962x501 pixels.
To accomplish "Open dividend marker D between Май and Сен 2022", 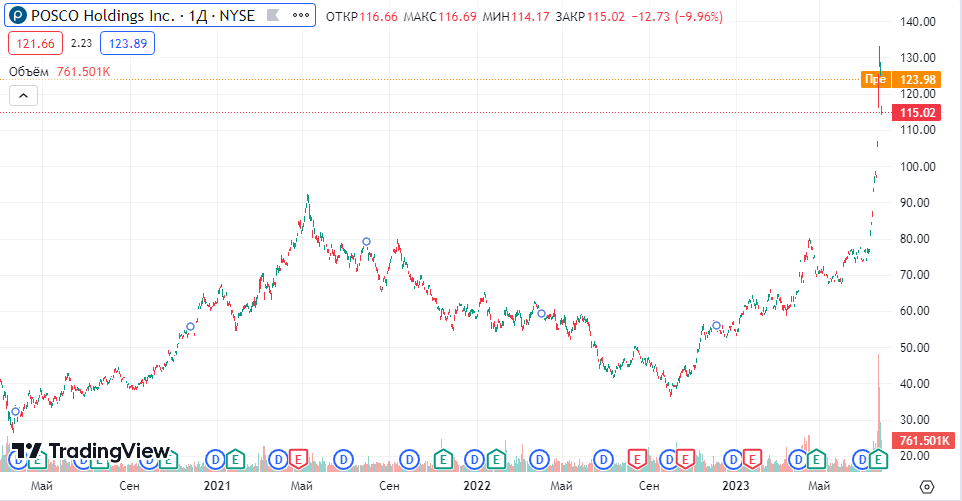I will click(x=604, y=459).
